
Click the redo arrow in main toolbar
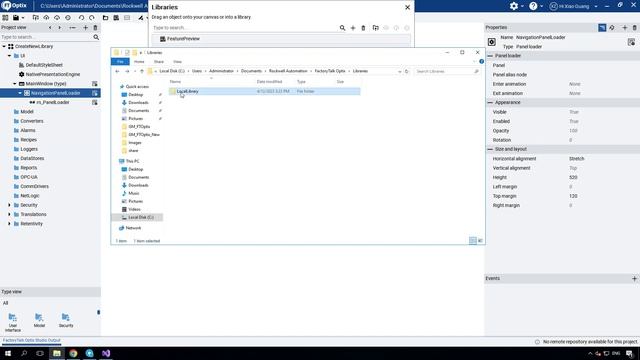pos(92,18)
